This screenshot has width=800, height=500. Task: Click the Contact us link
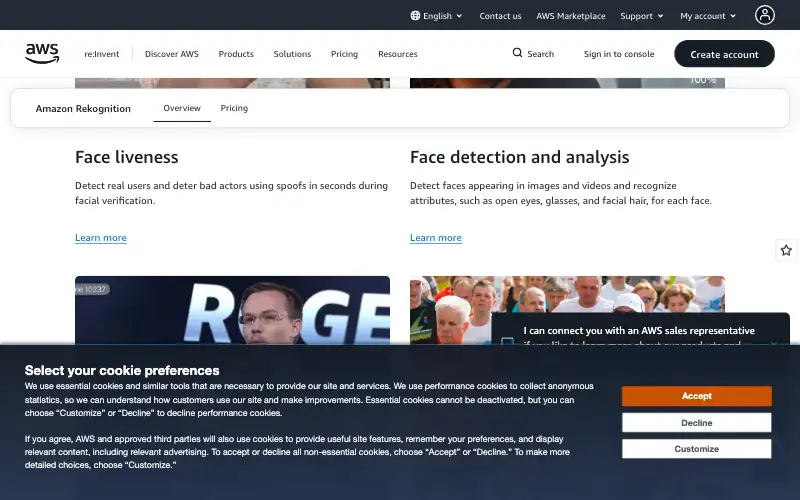click(500, 16)
